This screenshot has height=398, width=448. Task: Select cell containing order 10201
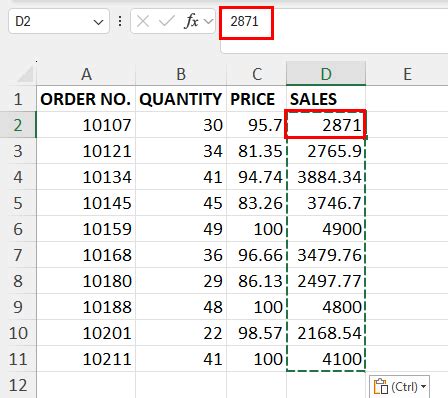click(86, 333)
